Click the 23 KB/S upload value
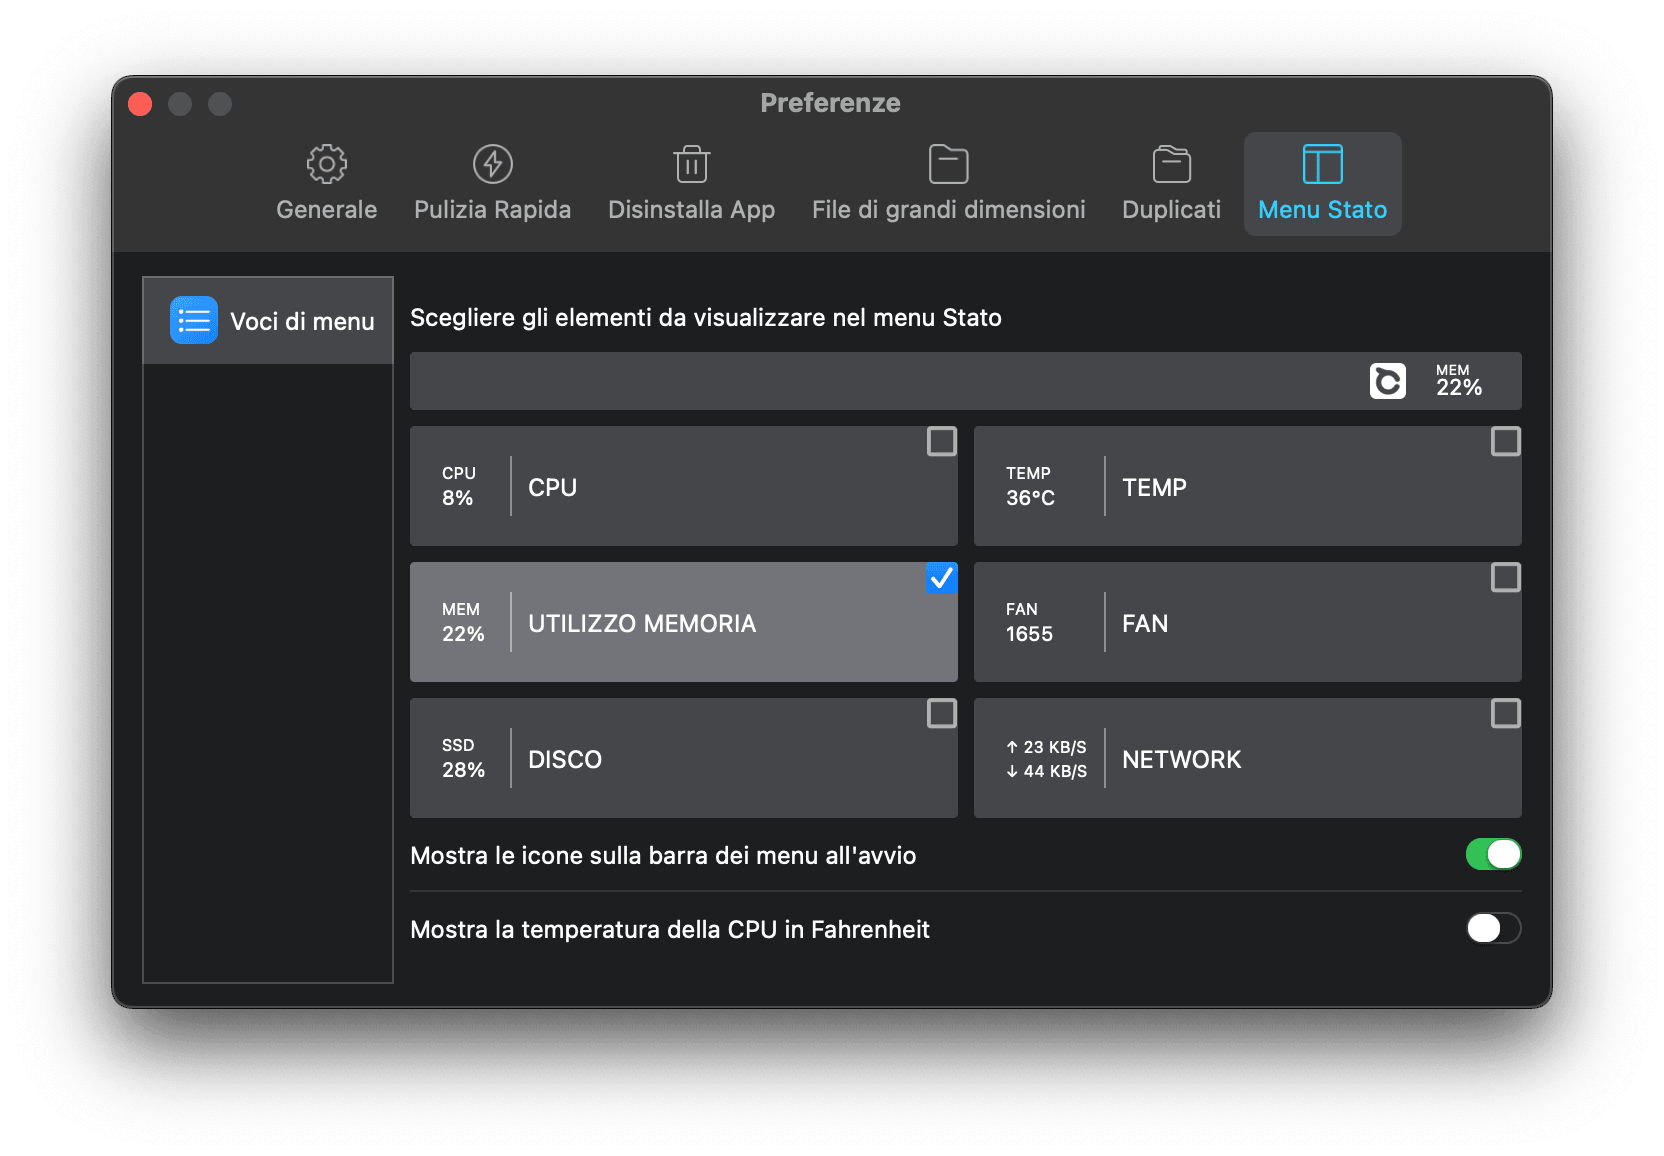Screen dimensions: 1664x1156 pos(1046,747)
